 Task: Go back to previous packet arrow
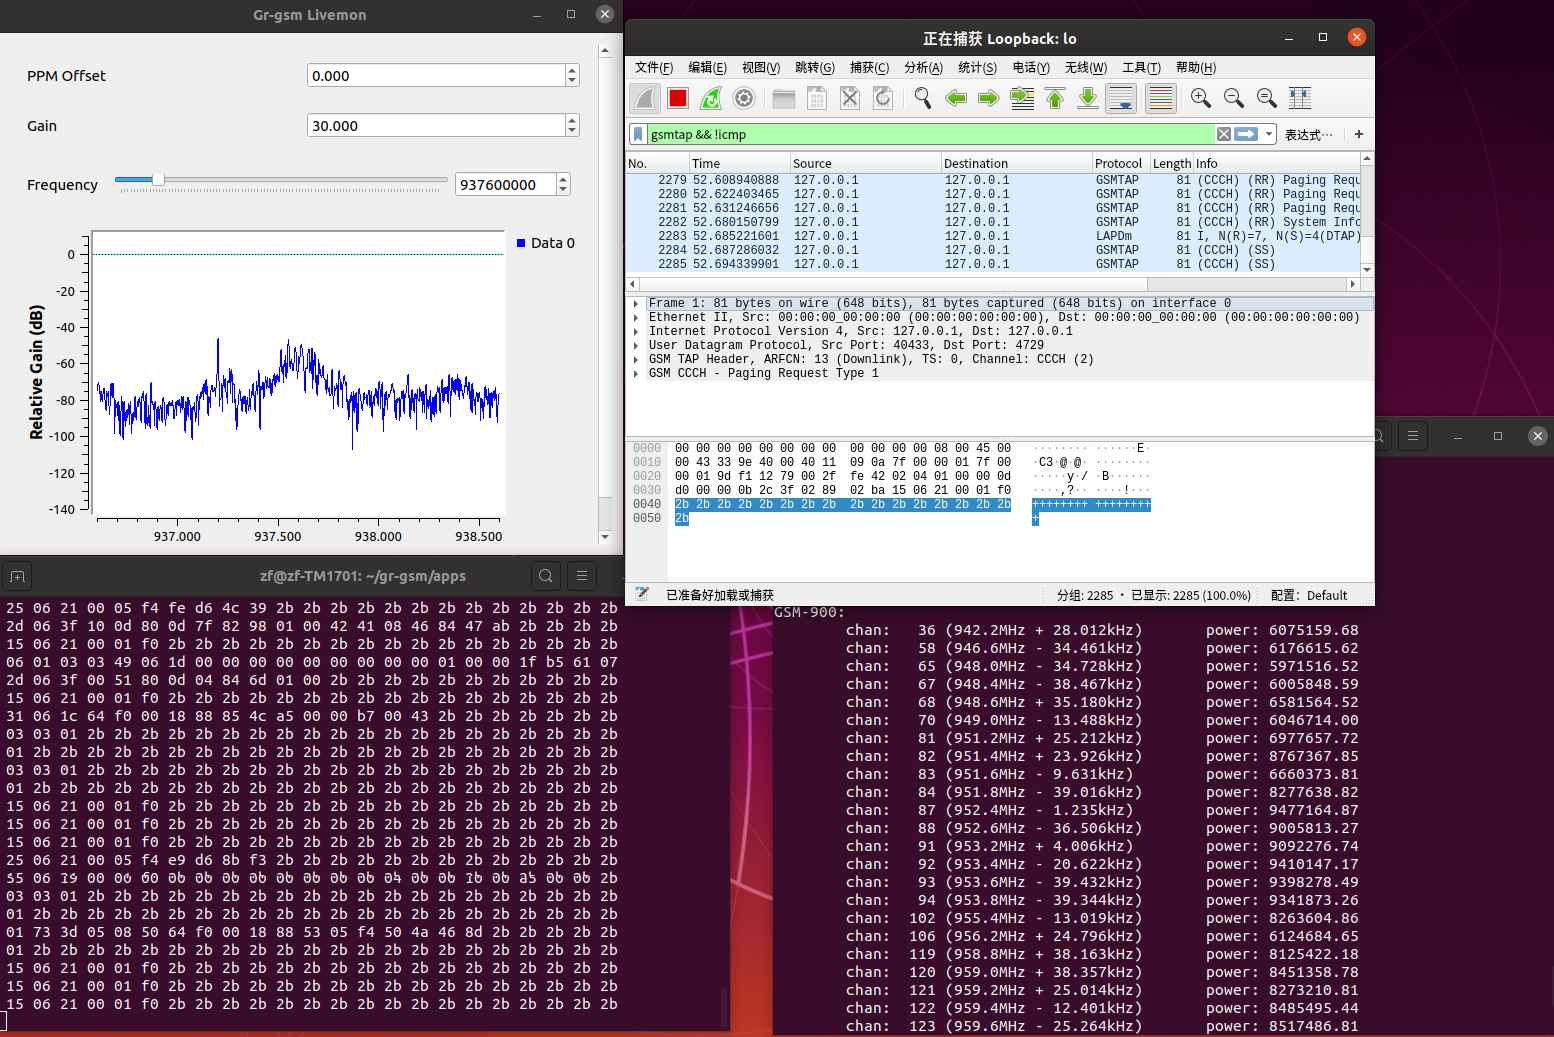pos(956,98)
